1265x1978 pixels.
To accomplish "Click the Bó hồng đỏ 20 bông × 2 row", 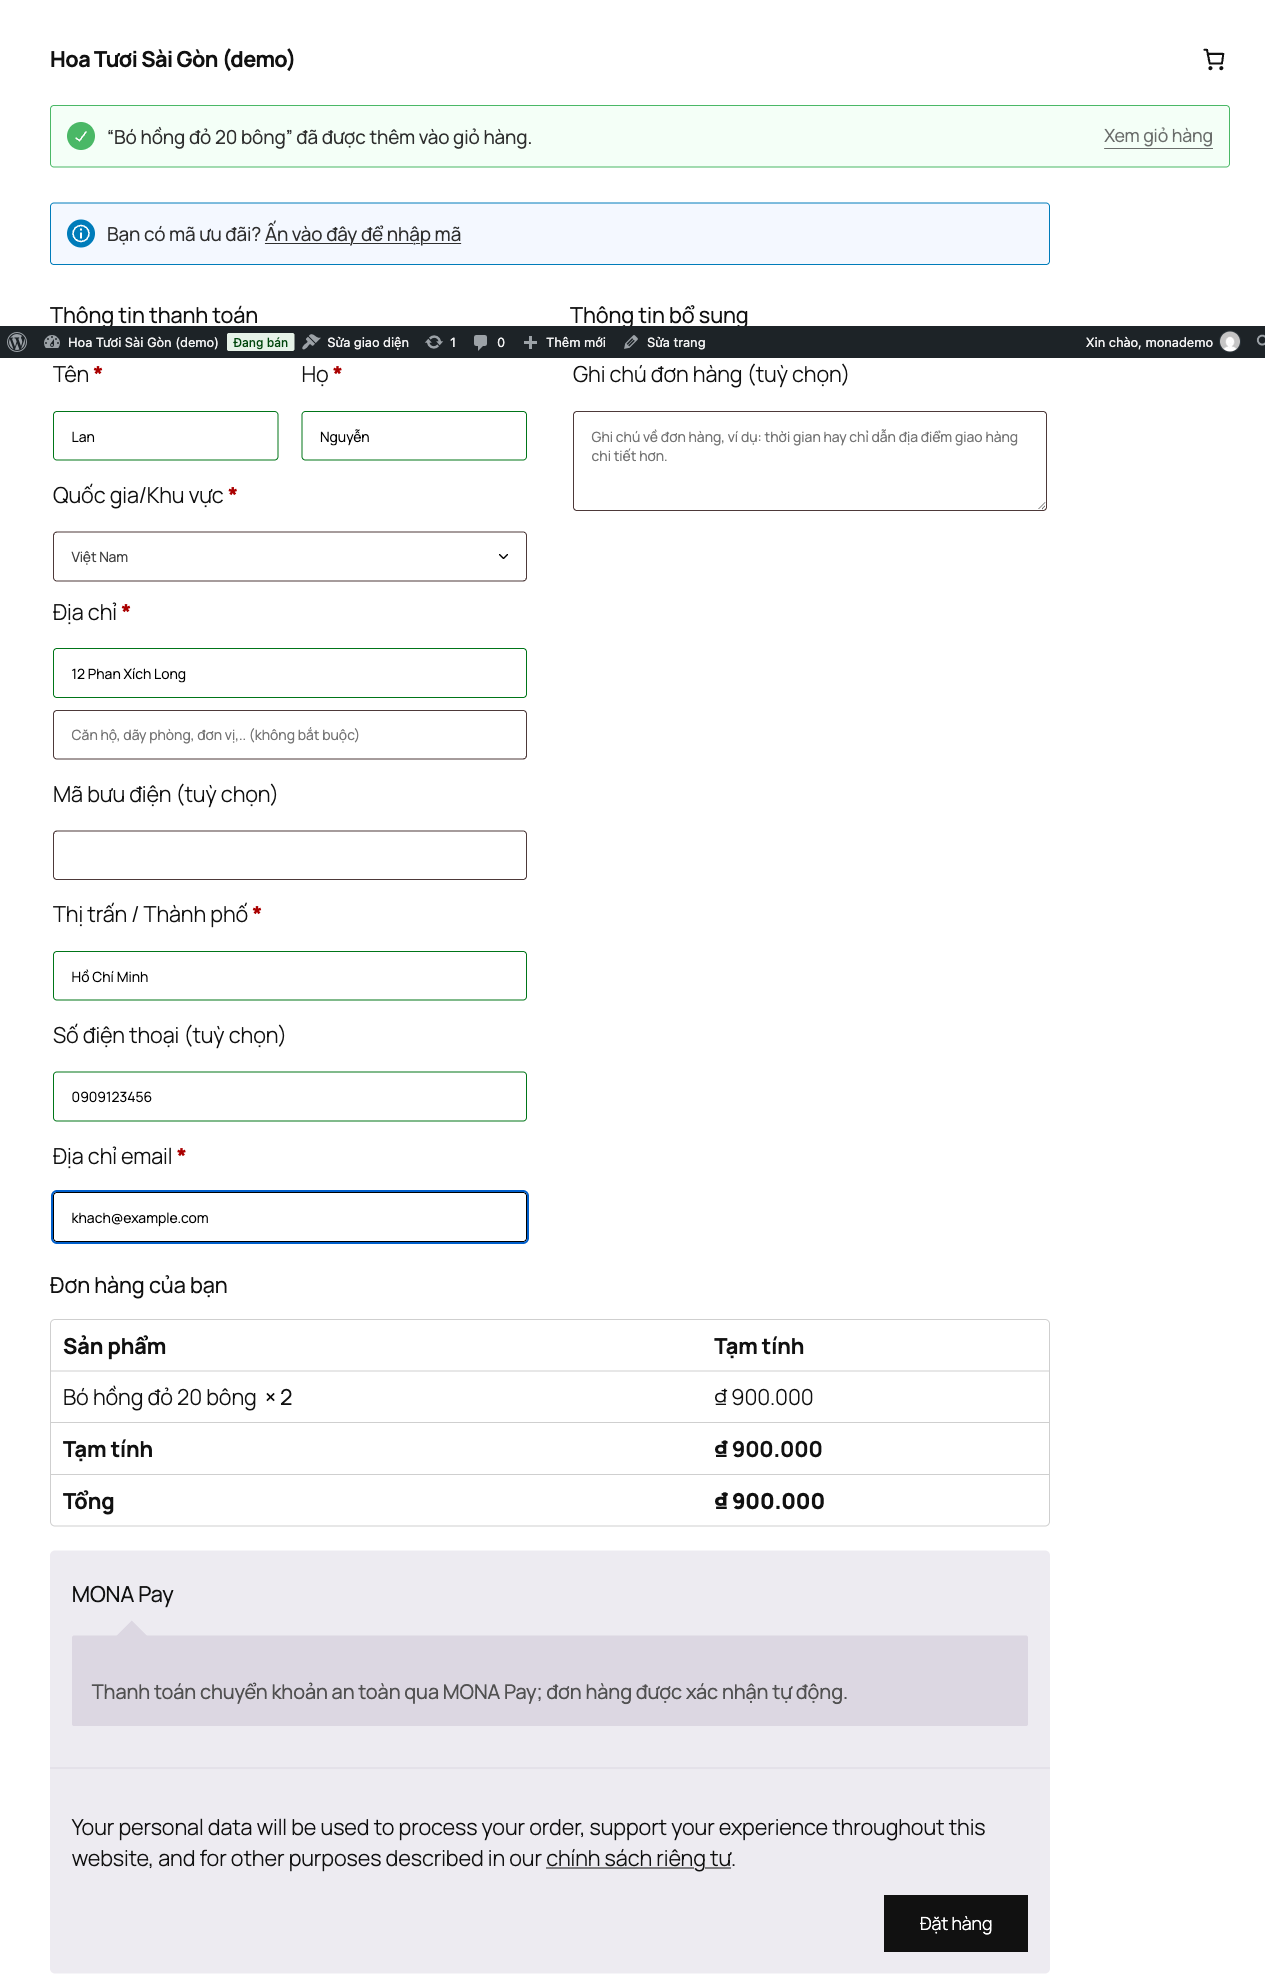I will tap(550, 1397).
